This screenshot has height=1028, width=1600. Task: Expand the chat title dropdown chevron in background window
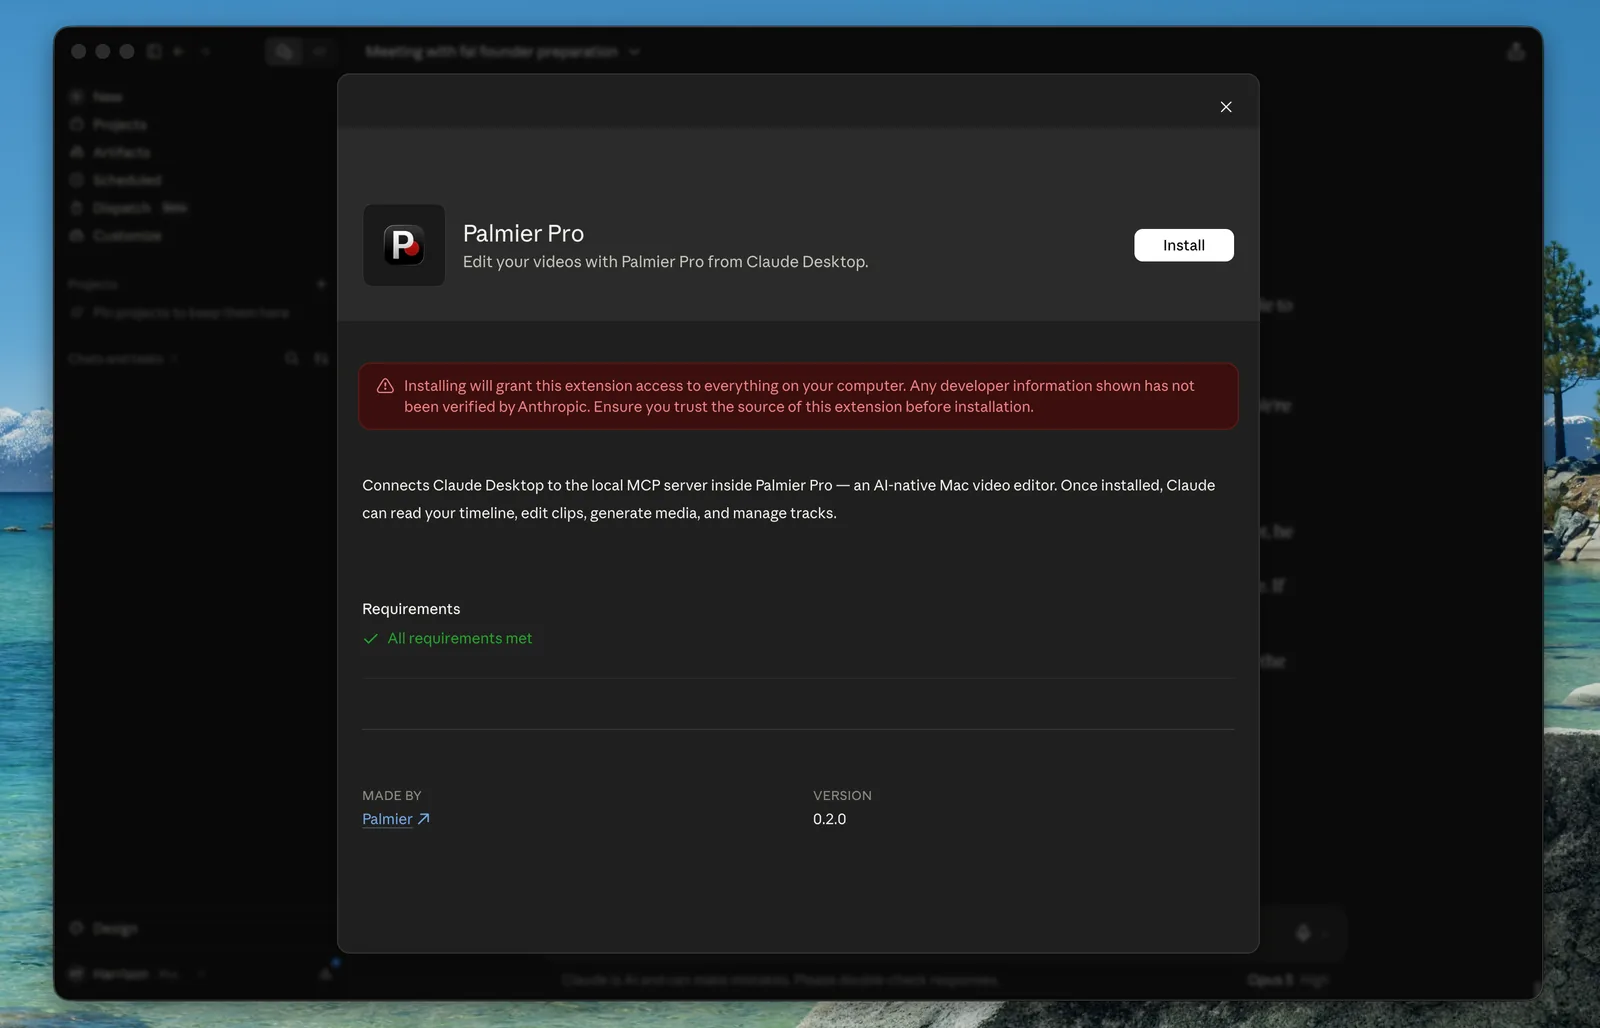pos(634,52)
